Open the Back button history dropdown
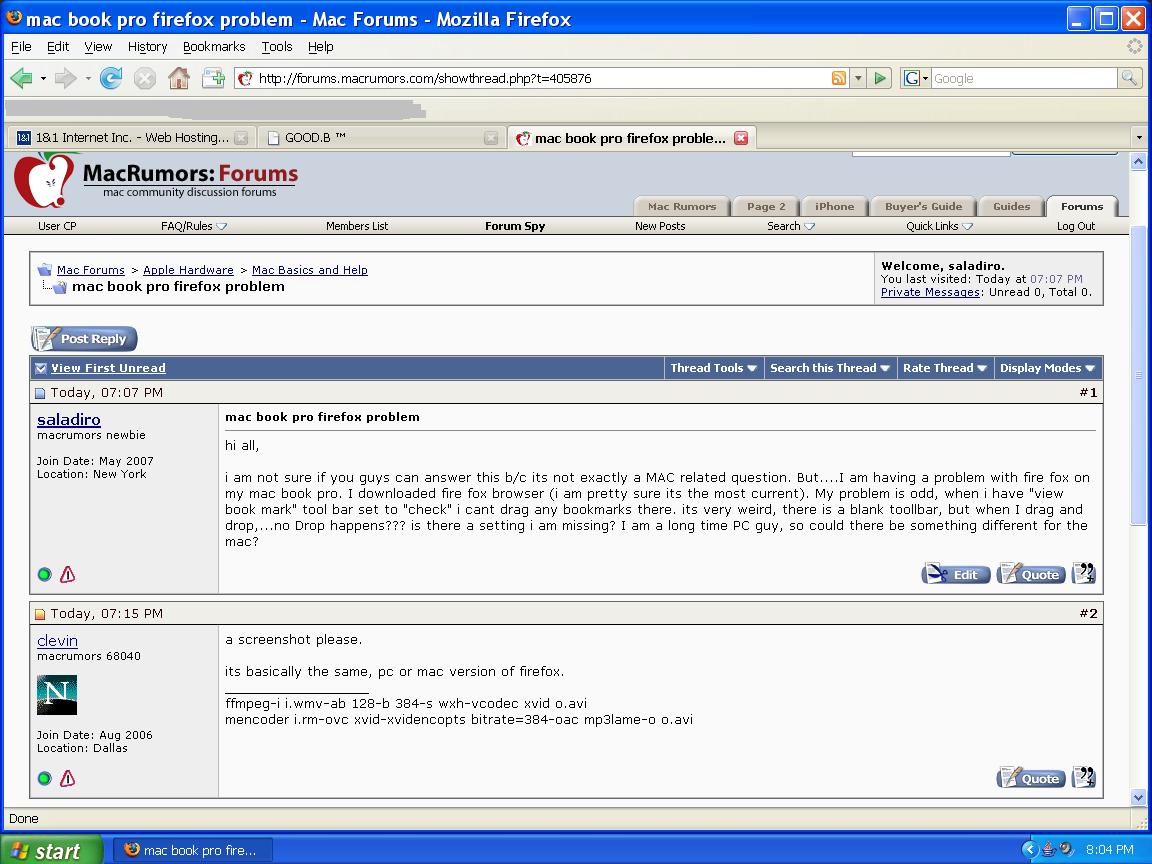 coord(43,78)
